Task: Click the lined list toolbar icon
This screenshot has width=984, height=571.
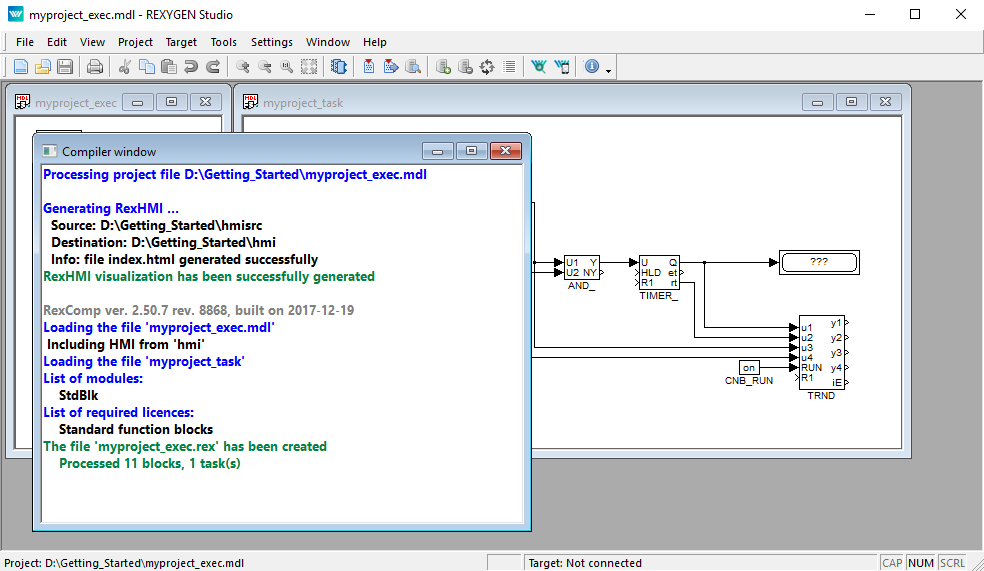Action: 509,67
